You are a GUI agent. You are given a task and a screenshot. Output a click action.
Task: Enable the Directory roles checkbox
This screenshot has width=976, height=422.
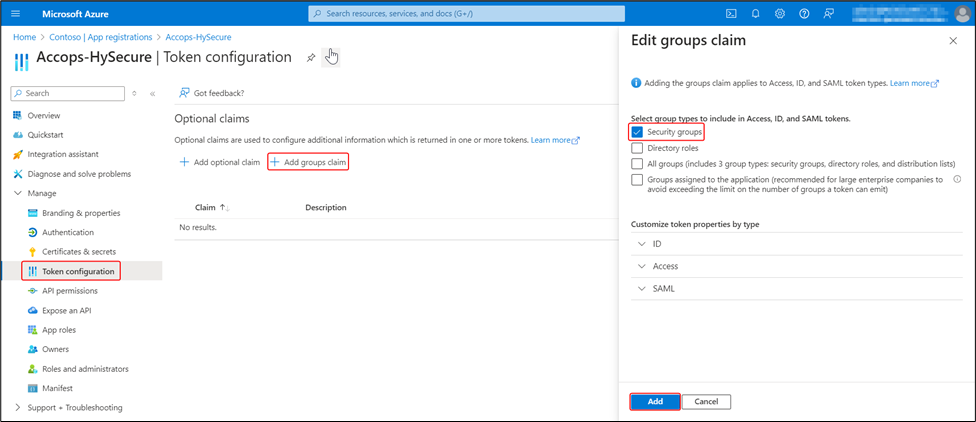[x=637, y=148]
